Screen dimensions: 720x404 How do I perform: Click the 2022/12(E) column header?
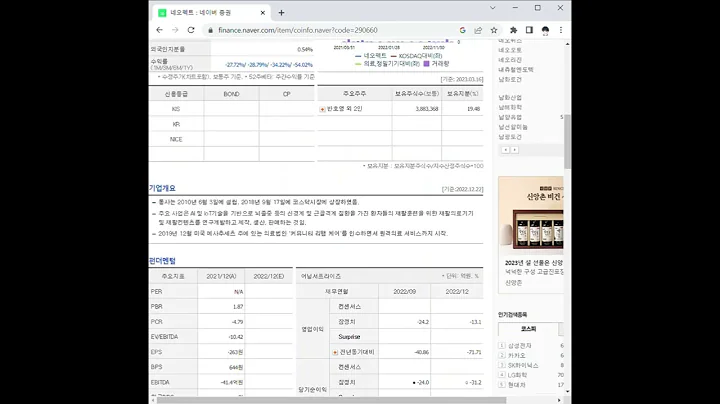[x=269, y=276]
